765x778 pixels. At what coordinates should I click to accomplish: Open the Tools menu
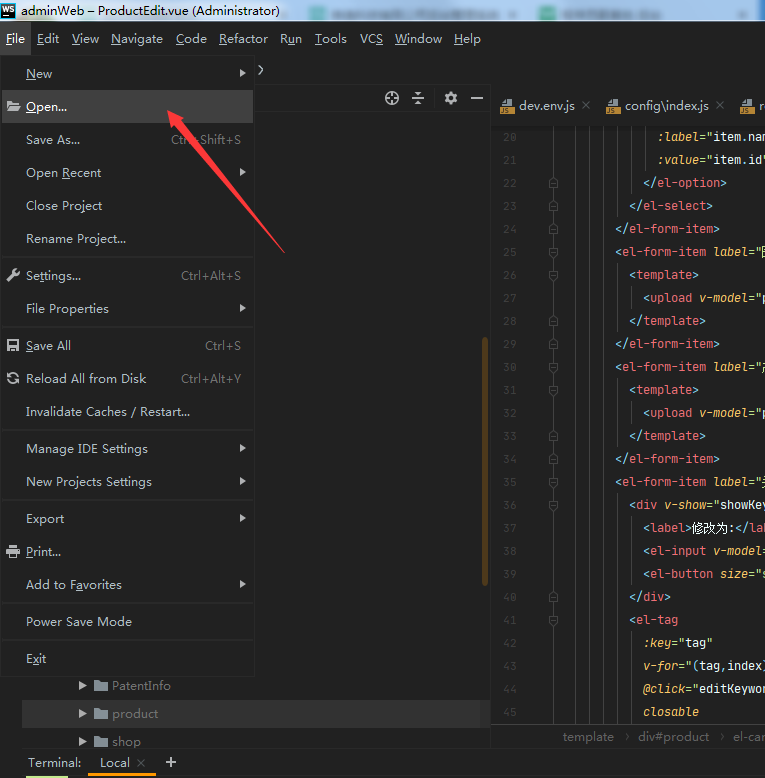point(330,39)
